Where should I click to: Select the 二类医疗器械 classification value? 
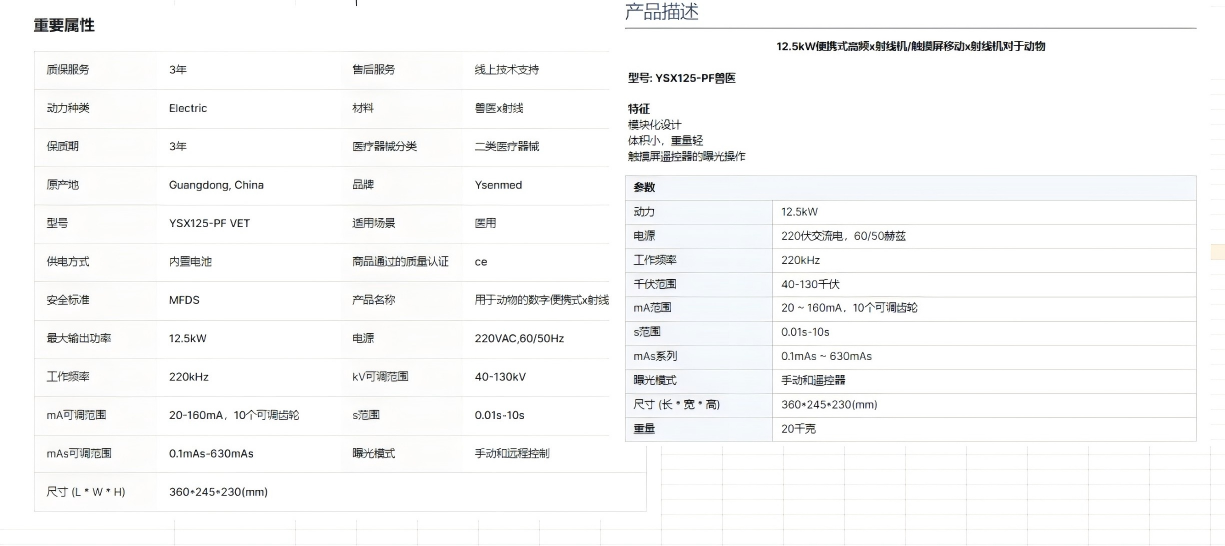tap(506, 146)
